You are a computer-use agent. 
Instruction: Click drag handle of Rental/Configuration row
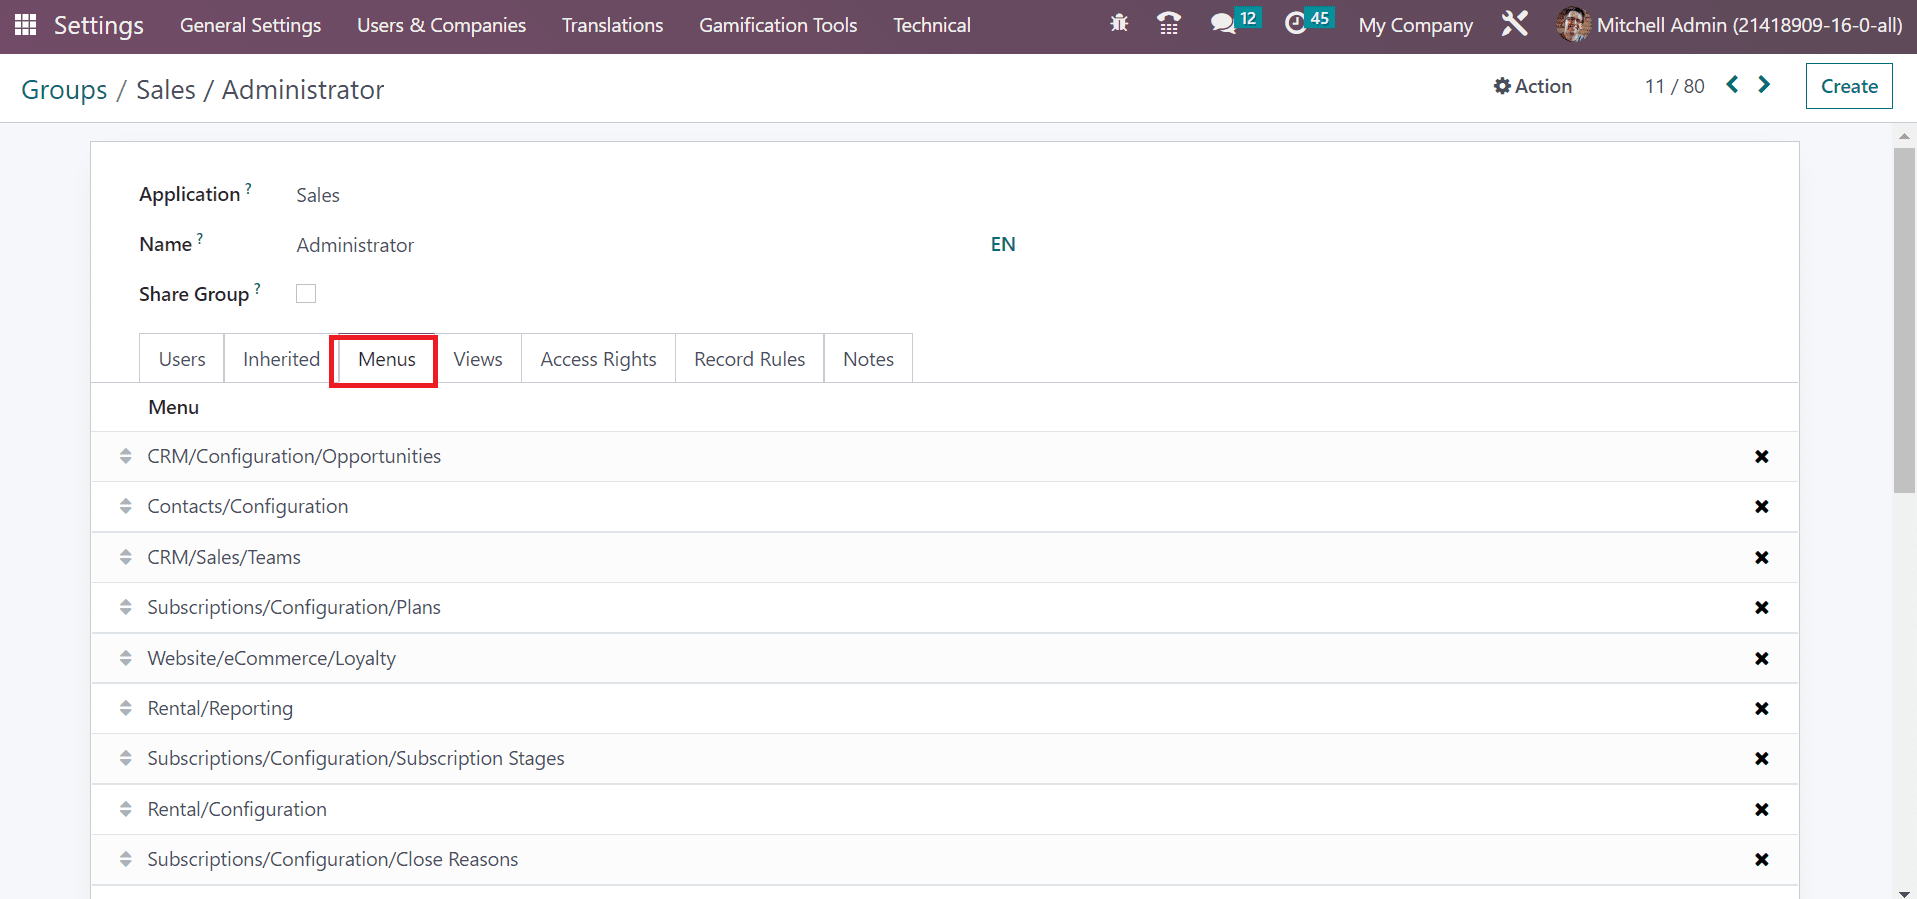coord(125,809)
